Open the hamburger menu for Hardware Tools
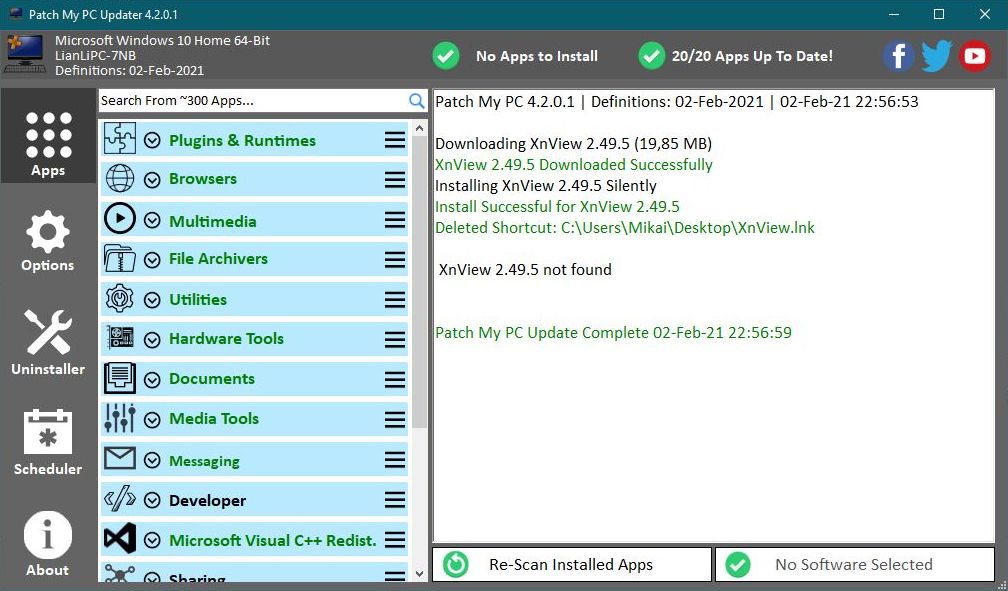The height and width of the screenshot is (591, 1008). (395, 340)
